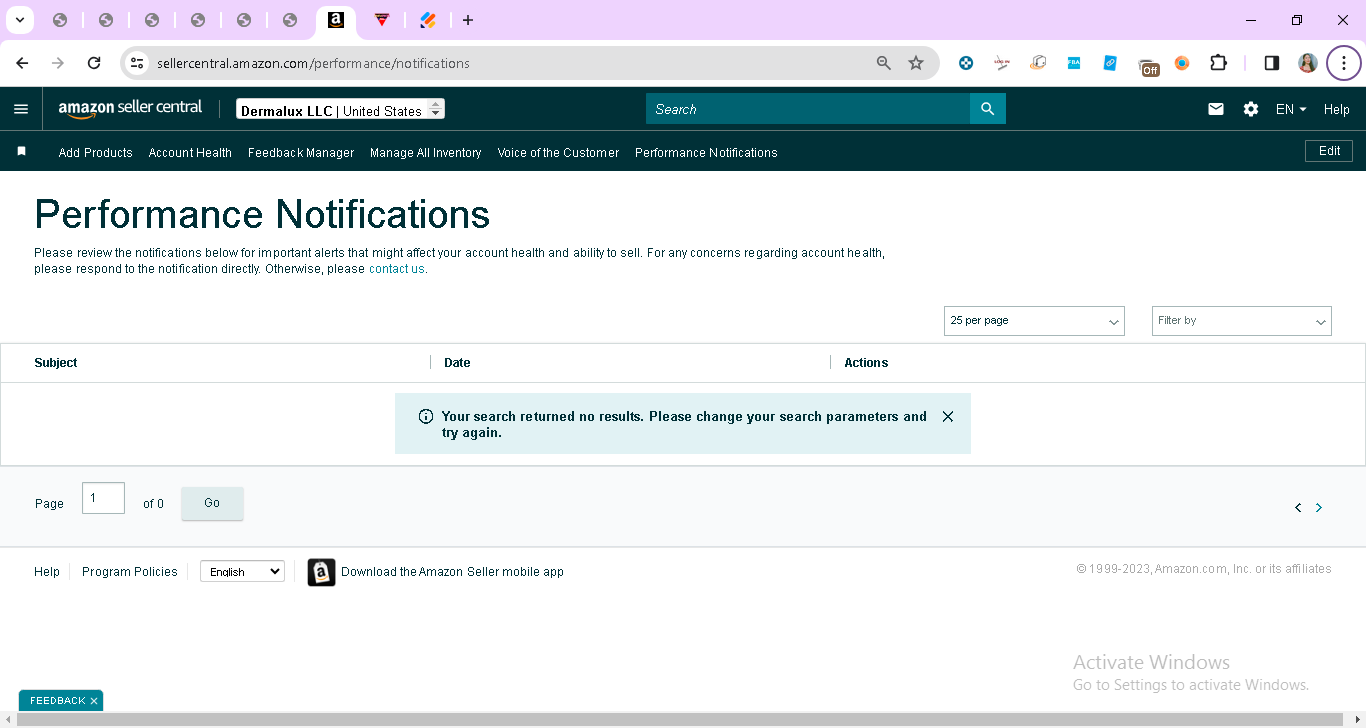Open Account Health in the nav bar
Screen dimensions: 1366x728
(x=190, y=153)
